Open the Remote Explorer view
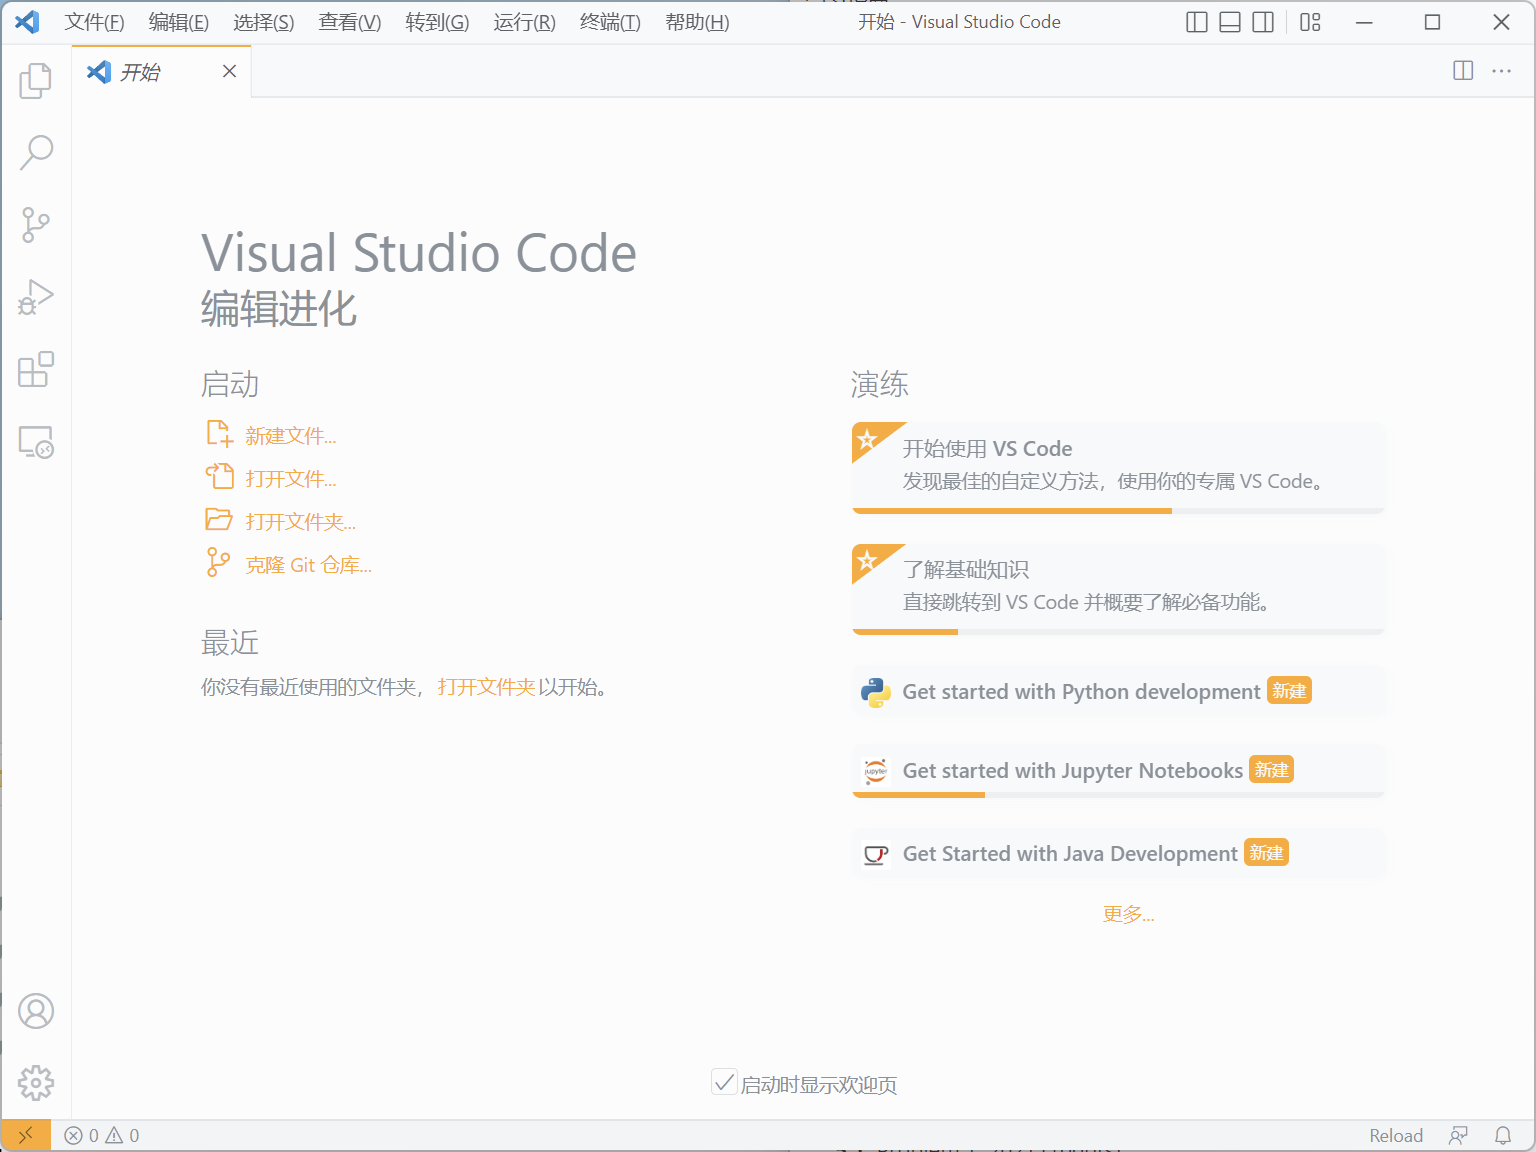Image resolution: width=1536 pixels, height=1152 pixels. coord(36,442)
